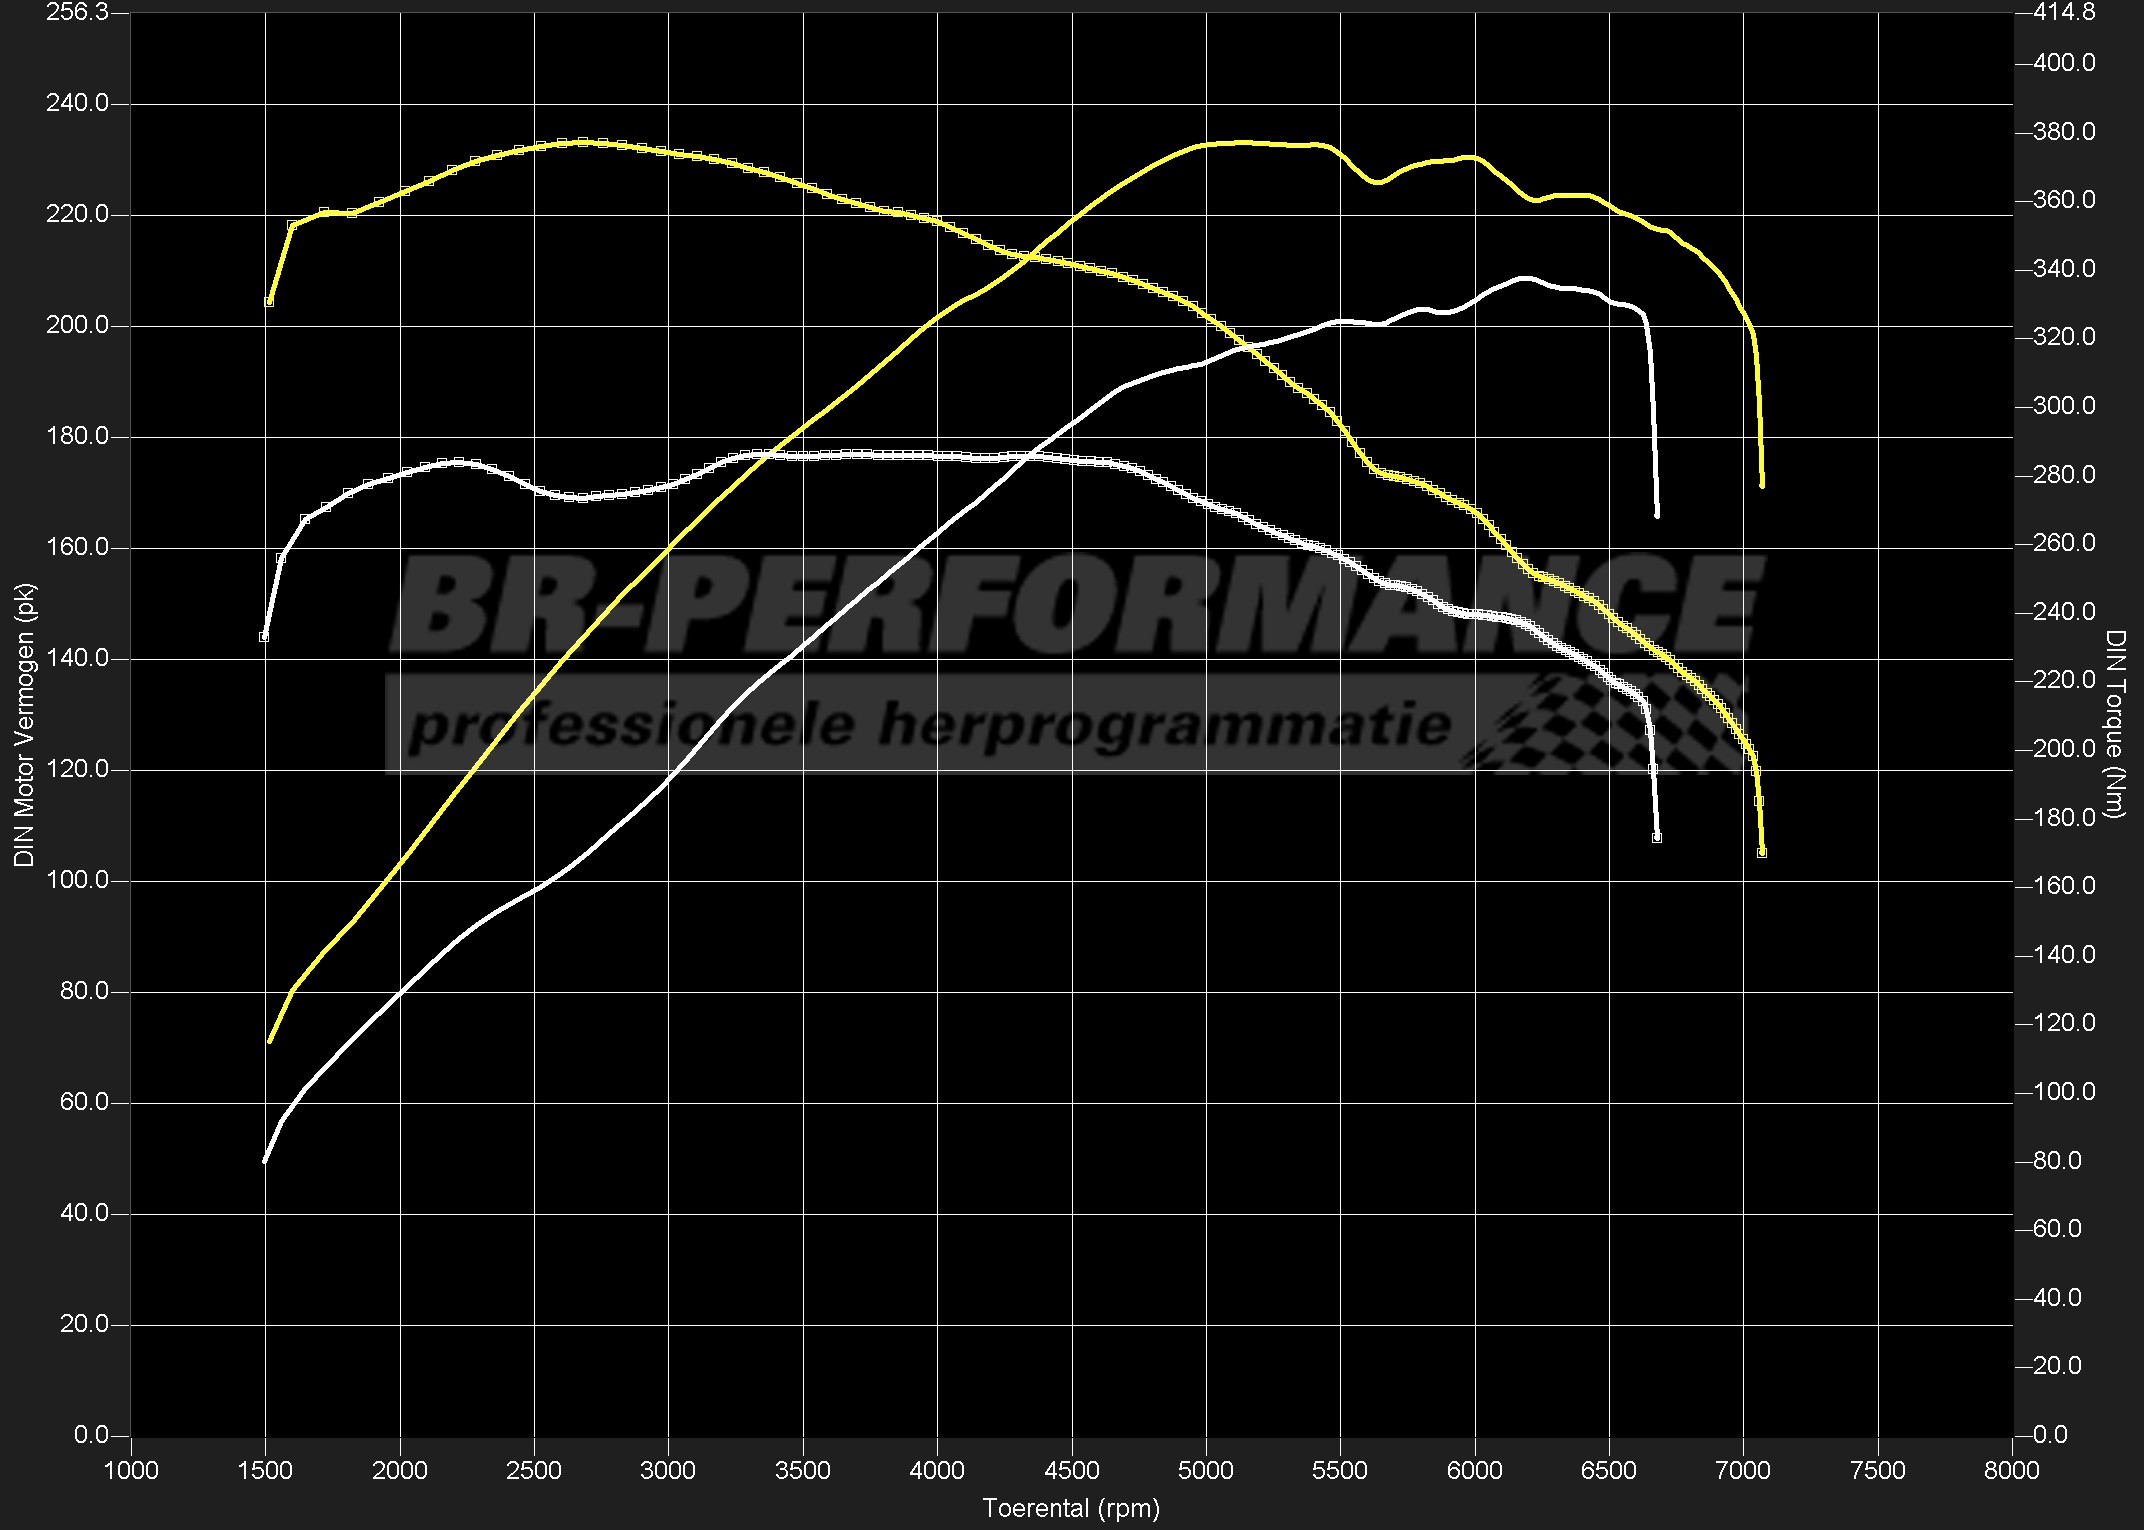2144x1530 pixels.
Task: Click the white power curve's lower-left starting point
Action: [265, 1161]
